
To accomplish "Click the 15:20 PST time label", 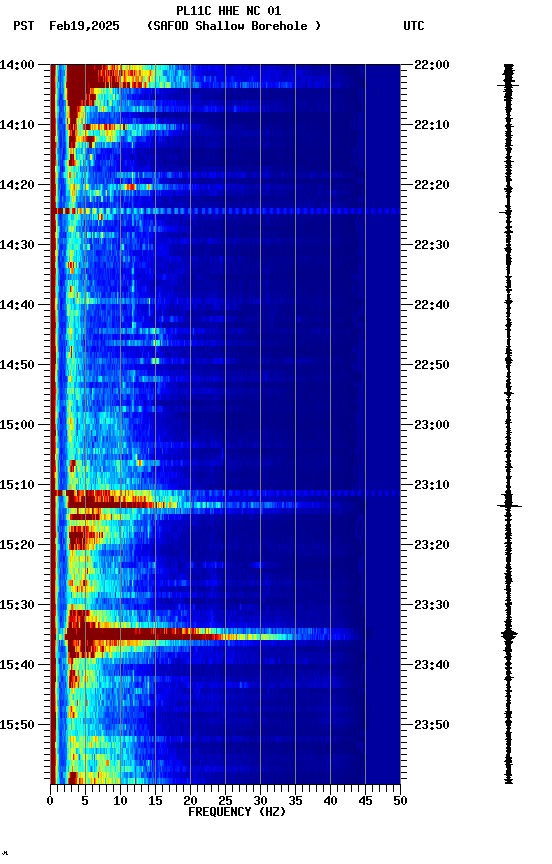I will [x=17, y=546].
